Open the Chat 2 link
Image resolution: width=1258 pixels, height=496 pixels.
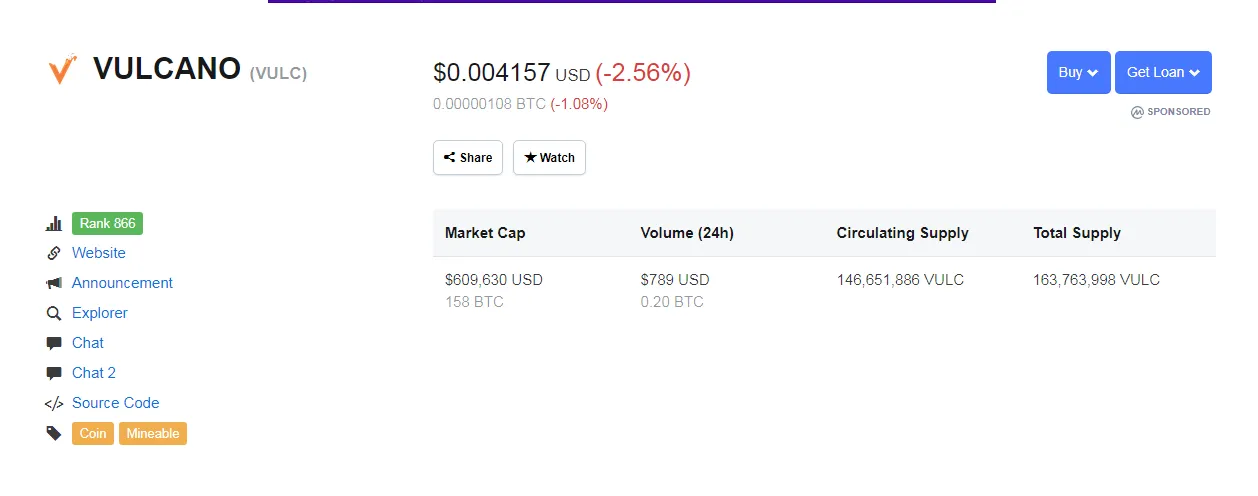[94, 373]
